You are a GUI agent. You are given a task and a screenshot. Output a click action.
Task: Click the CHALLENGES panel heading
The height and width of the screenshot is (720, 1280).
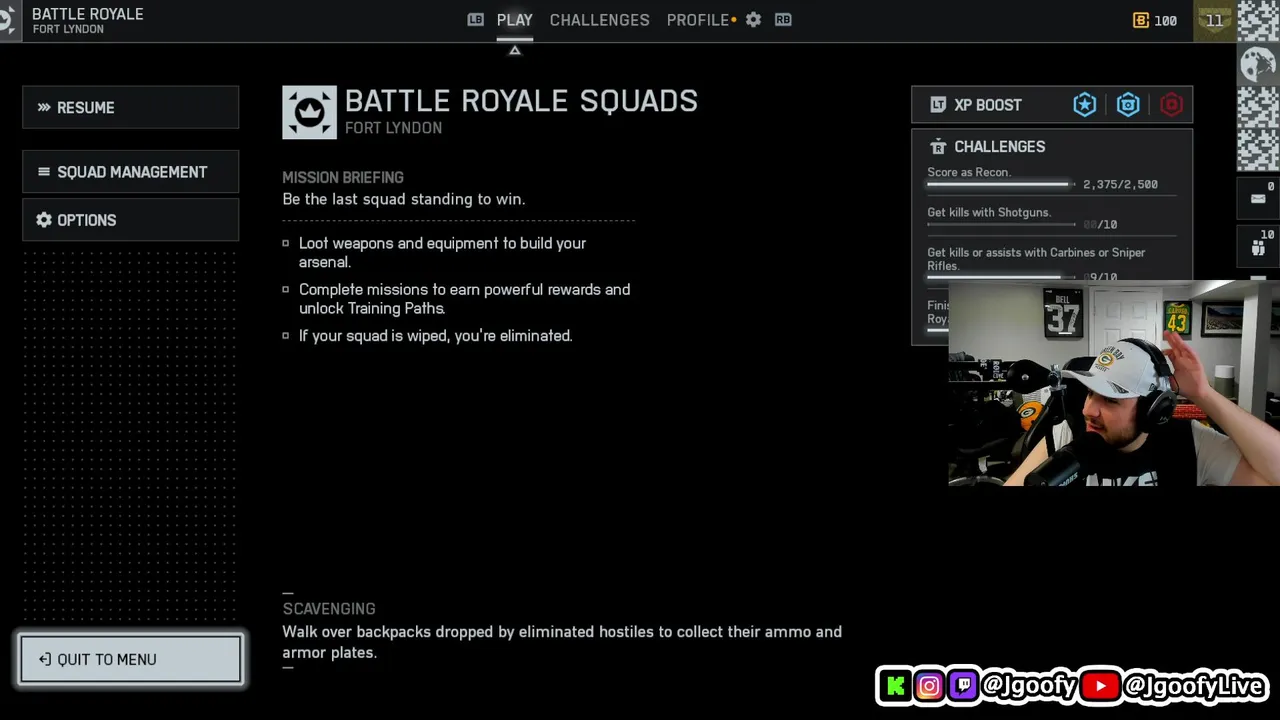pyautogui.click(x=999, y=147)
